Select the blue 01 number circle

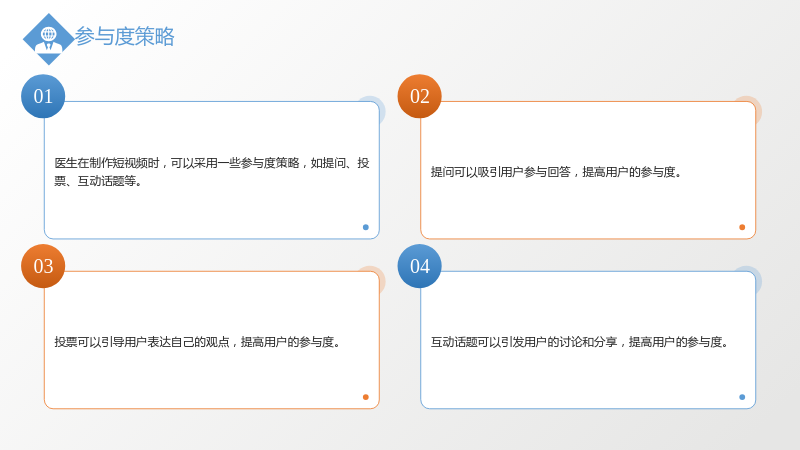pyautogui.click(x=43, y=96)
